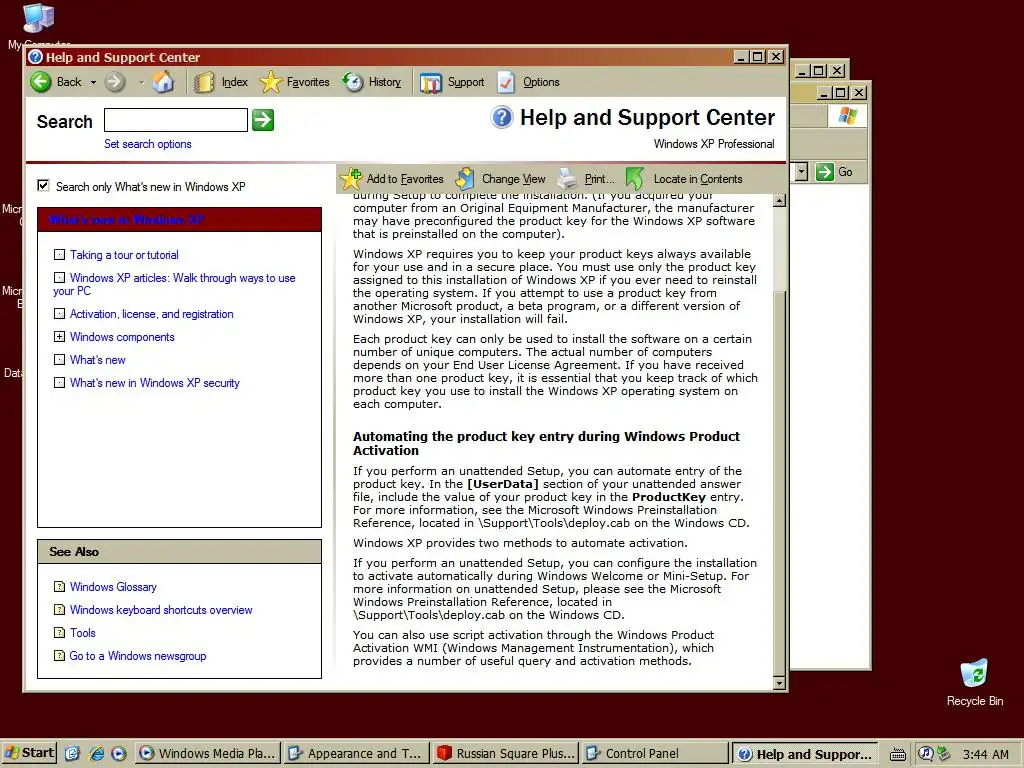
Task: Open the Back history dropdown arrow
Action: coord(93,82)
